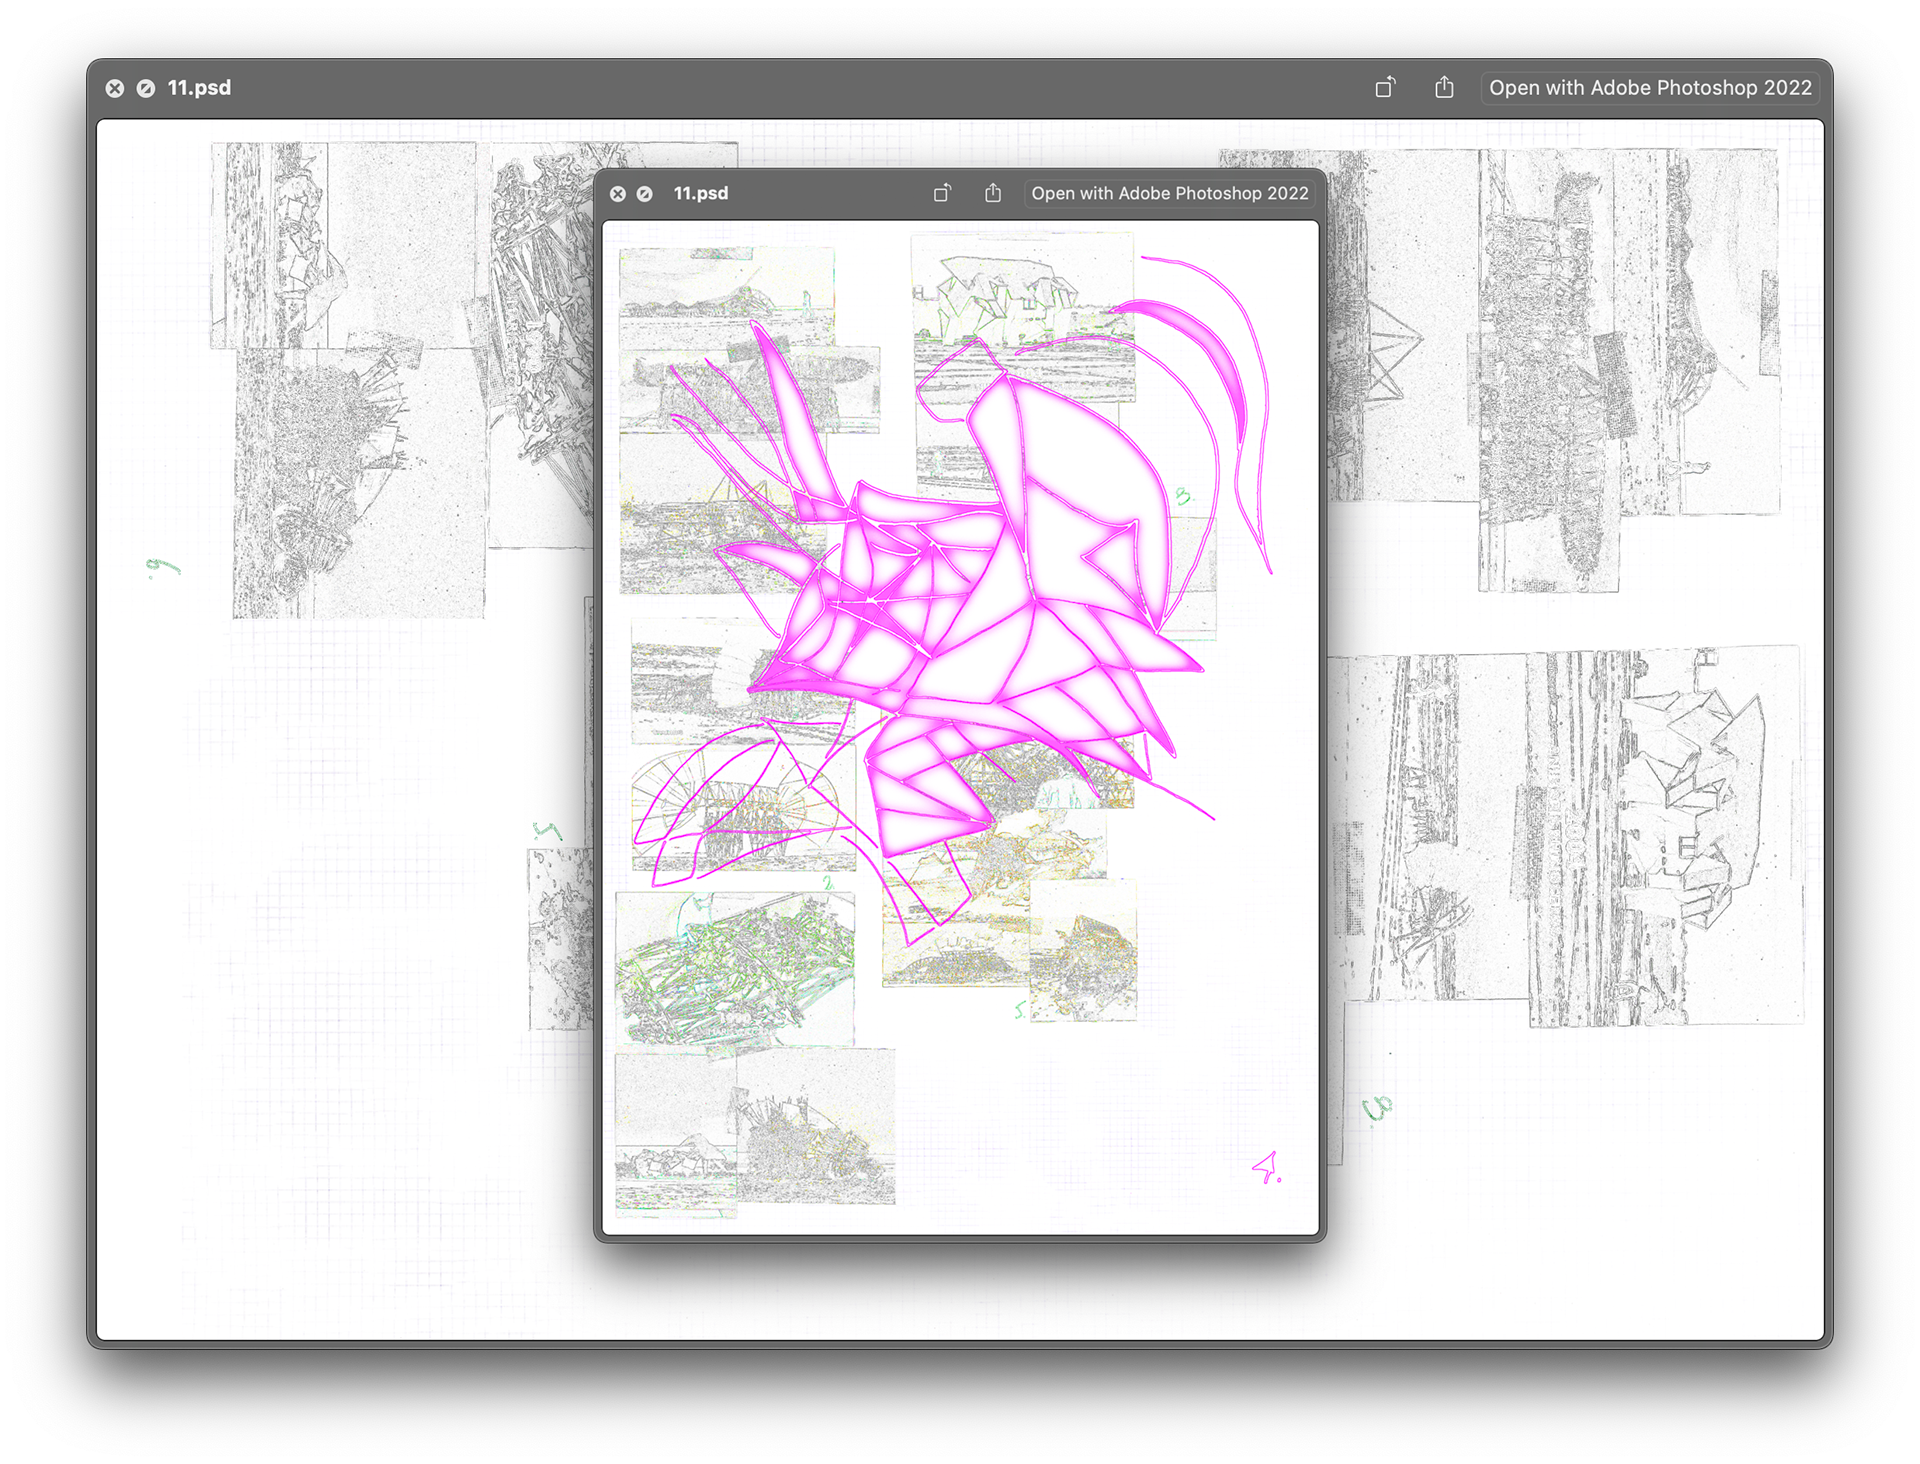
Task: Click the Share icon in the front preview window
Action: [992, 193]
